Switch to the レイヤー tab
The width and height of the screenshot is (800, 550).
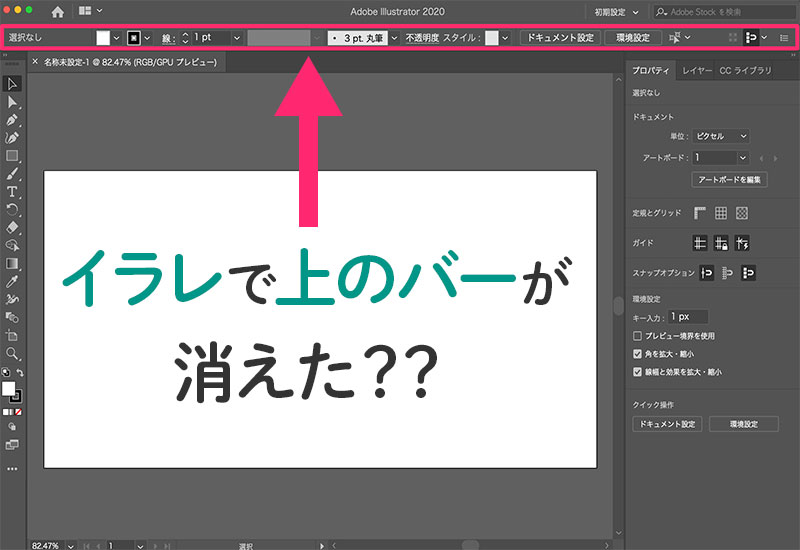point(696,70)
